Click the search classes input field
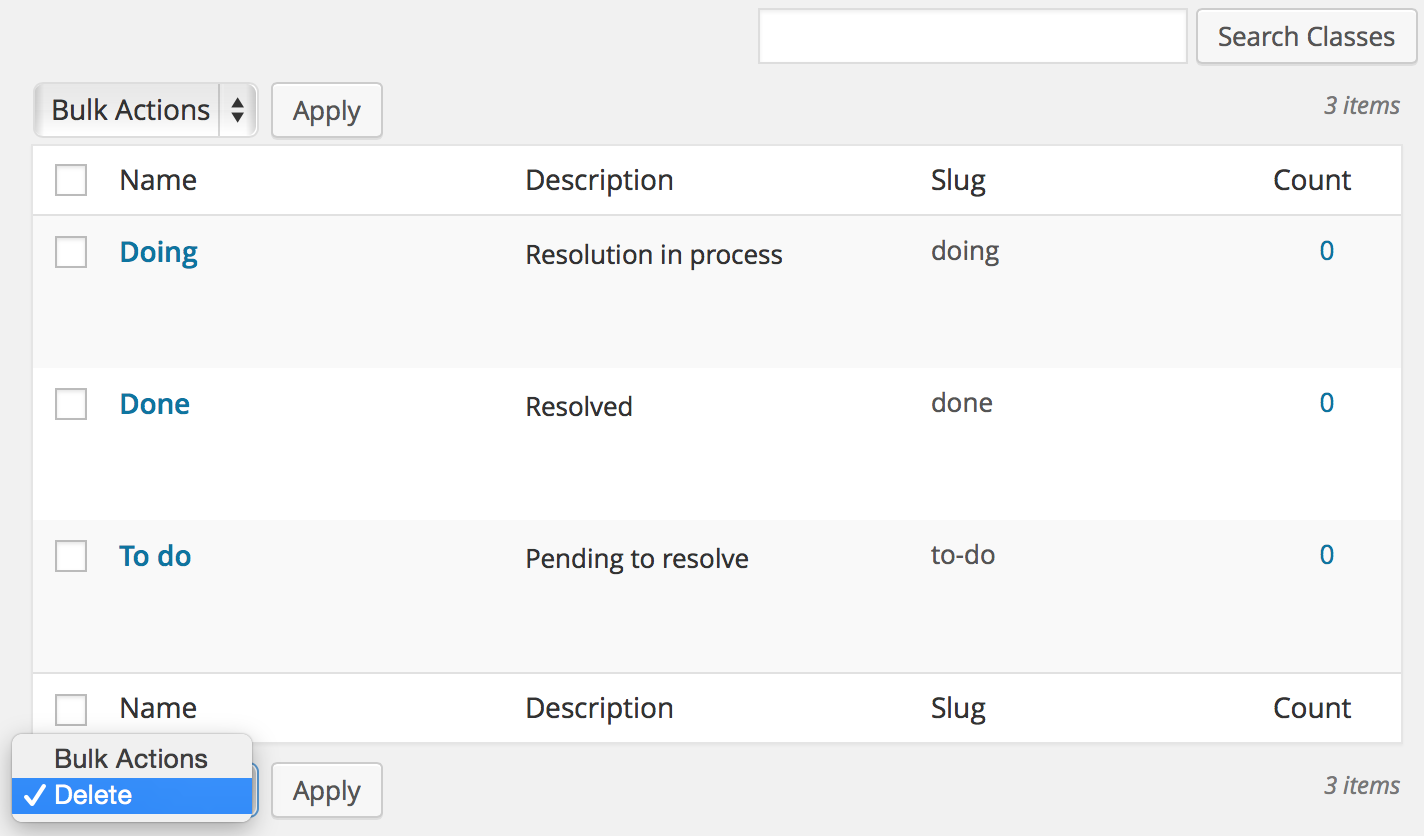This screenshot has width=1424, height=836. [x=973, y=37]
